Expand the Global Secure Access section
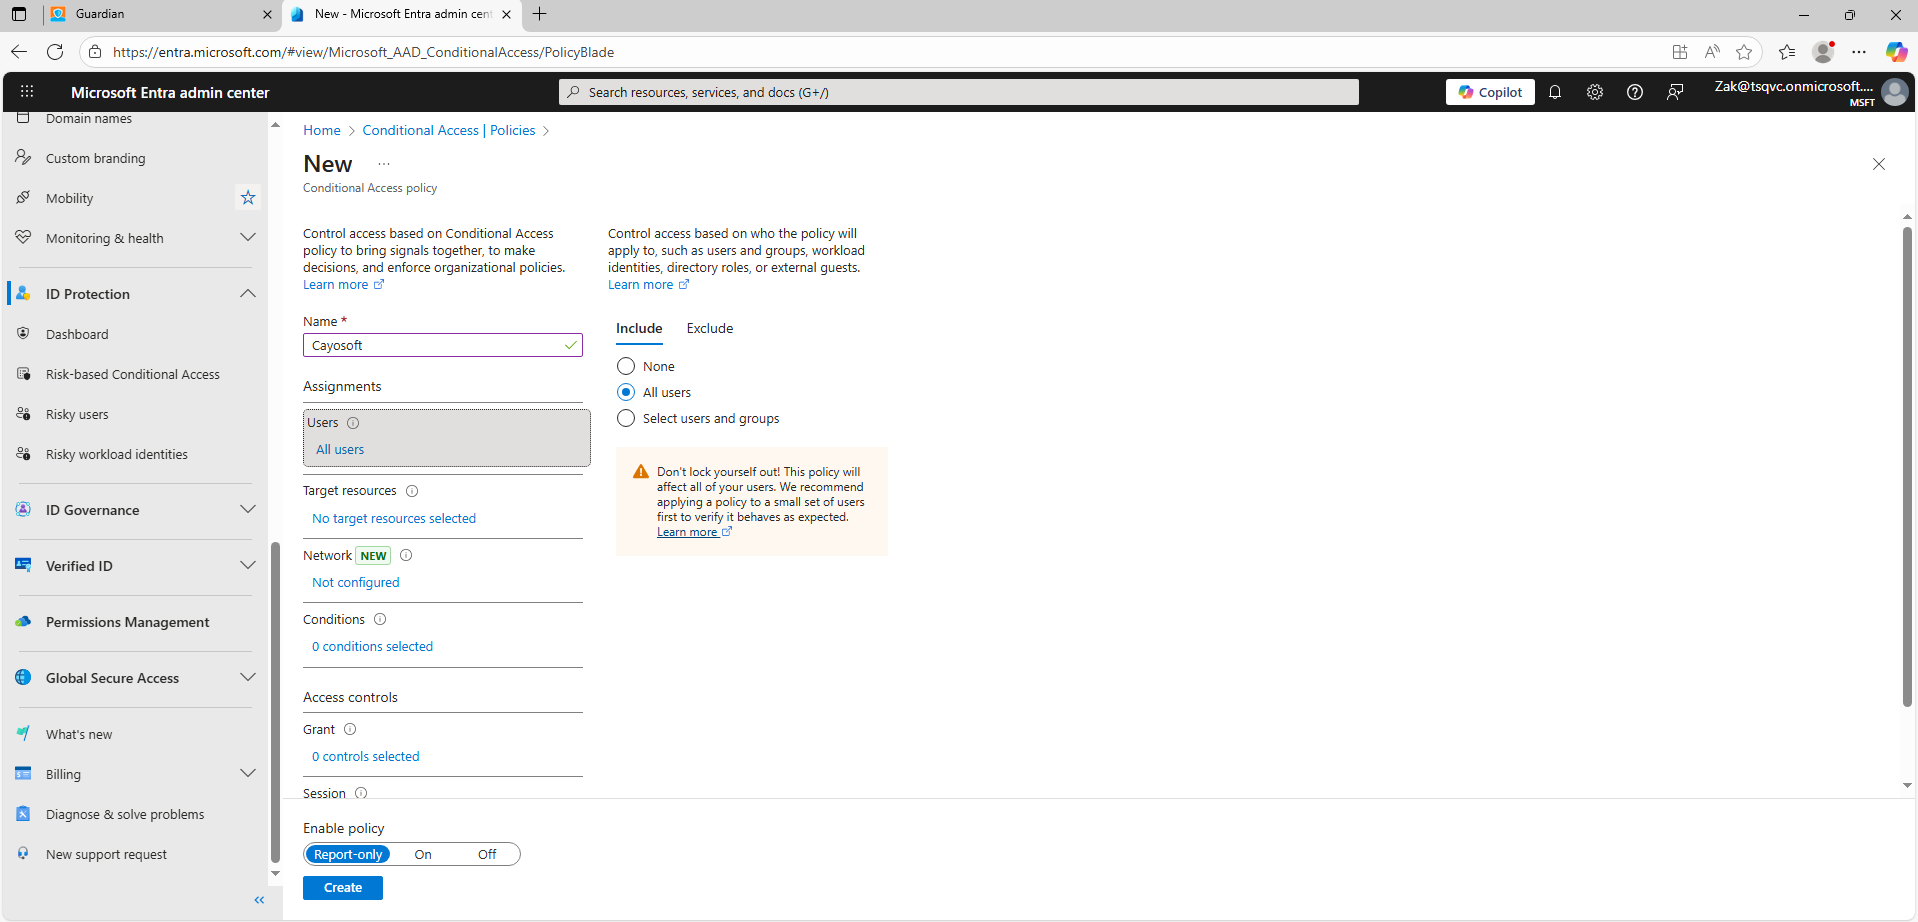This screenshot has width=1918, height=922. coord(247,678)
